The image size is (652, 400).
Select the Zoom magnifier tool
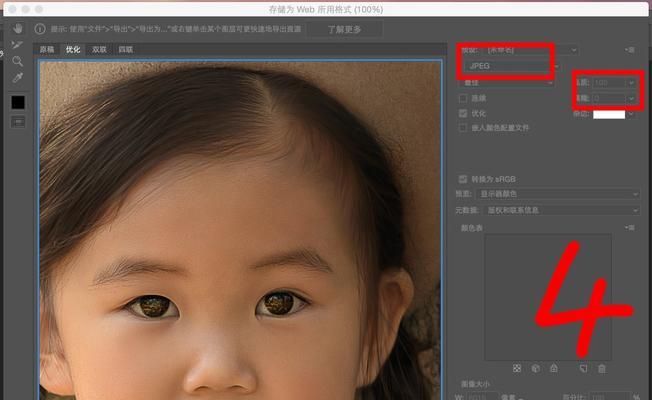click(x=17, y=61)
